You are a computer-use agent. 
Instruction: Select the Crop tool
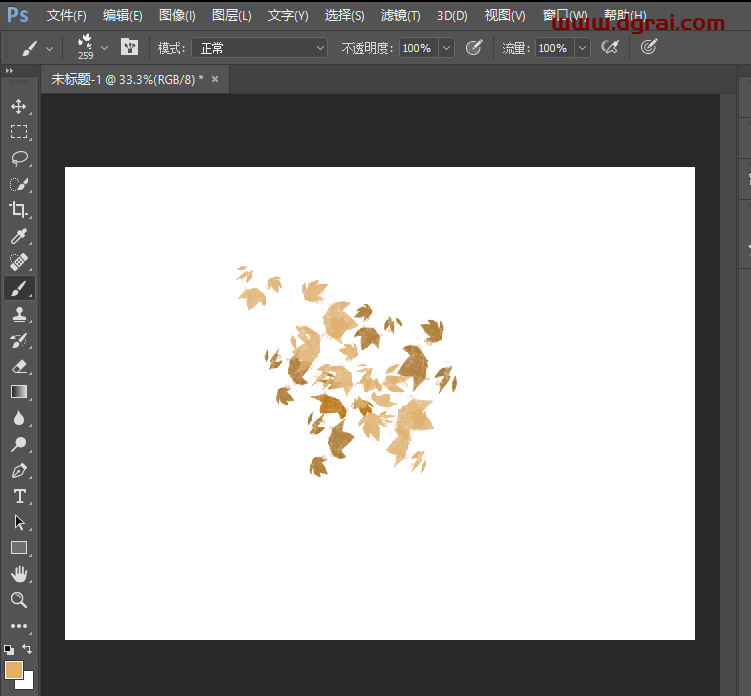[19, 210]
